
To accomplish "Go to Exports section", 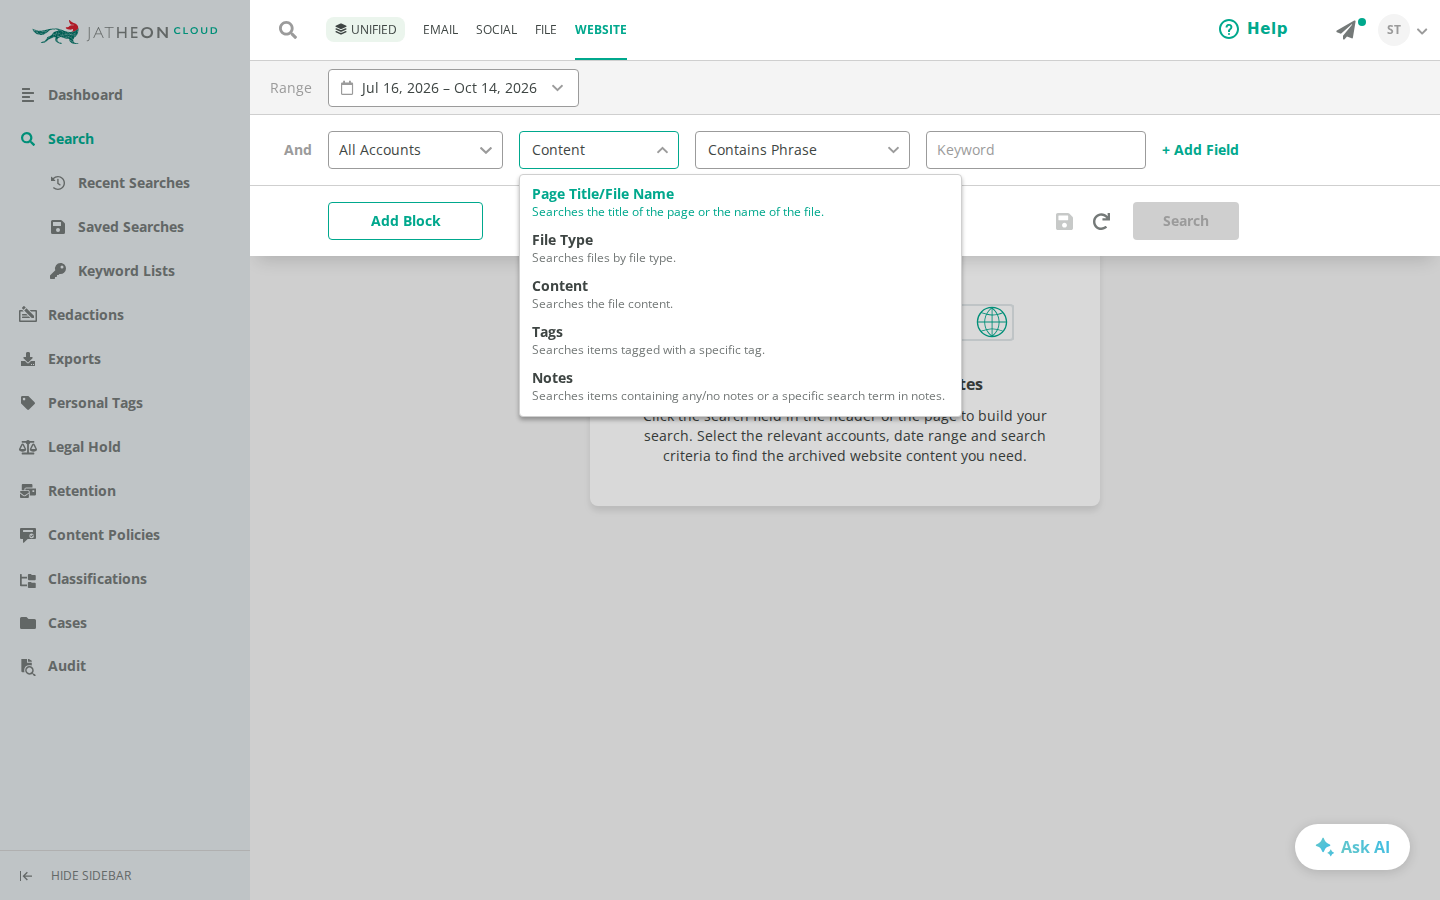I will [x=74, y=359].
